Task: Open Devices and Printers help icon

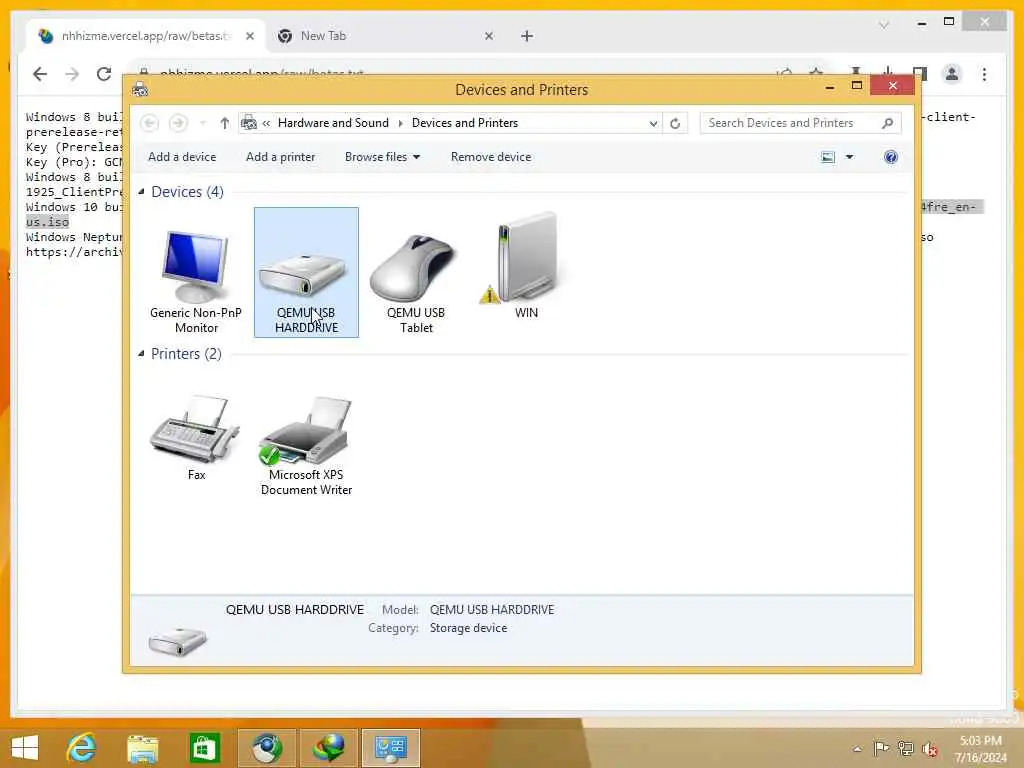Action: [890, 157]
